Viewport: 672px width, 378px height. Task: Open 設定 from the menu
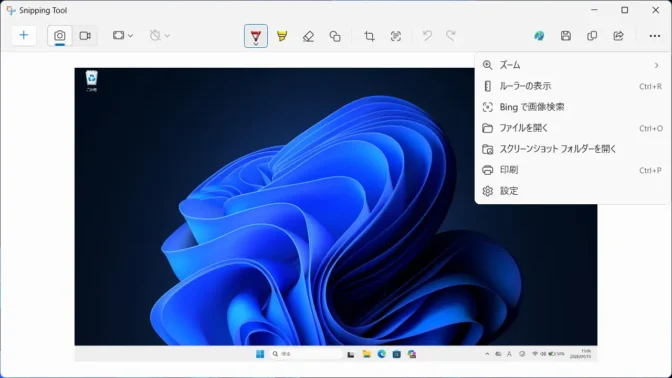point(572,191)
